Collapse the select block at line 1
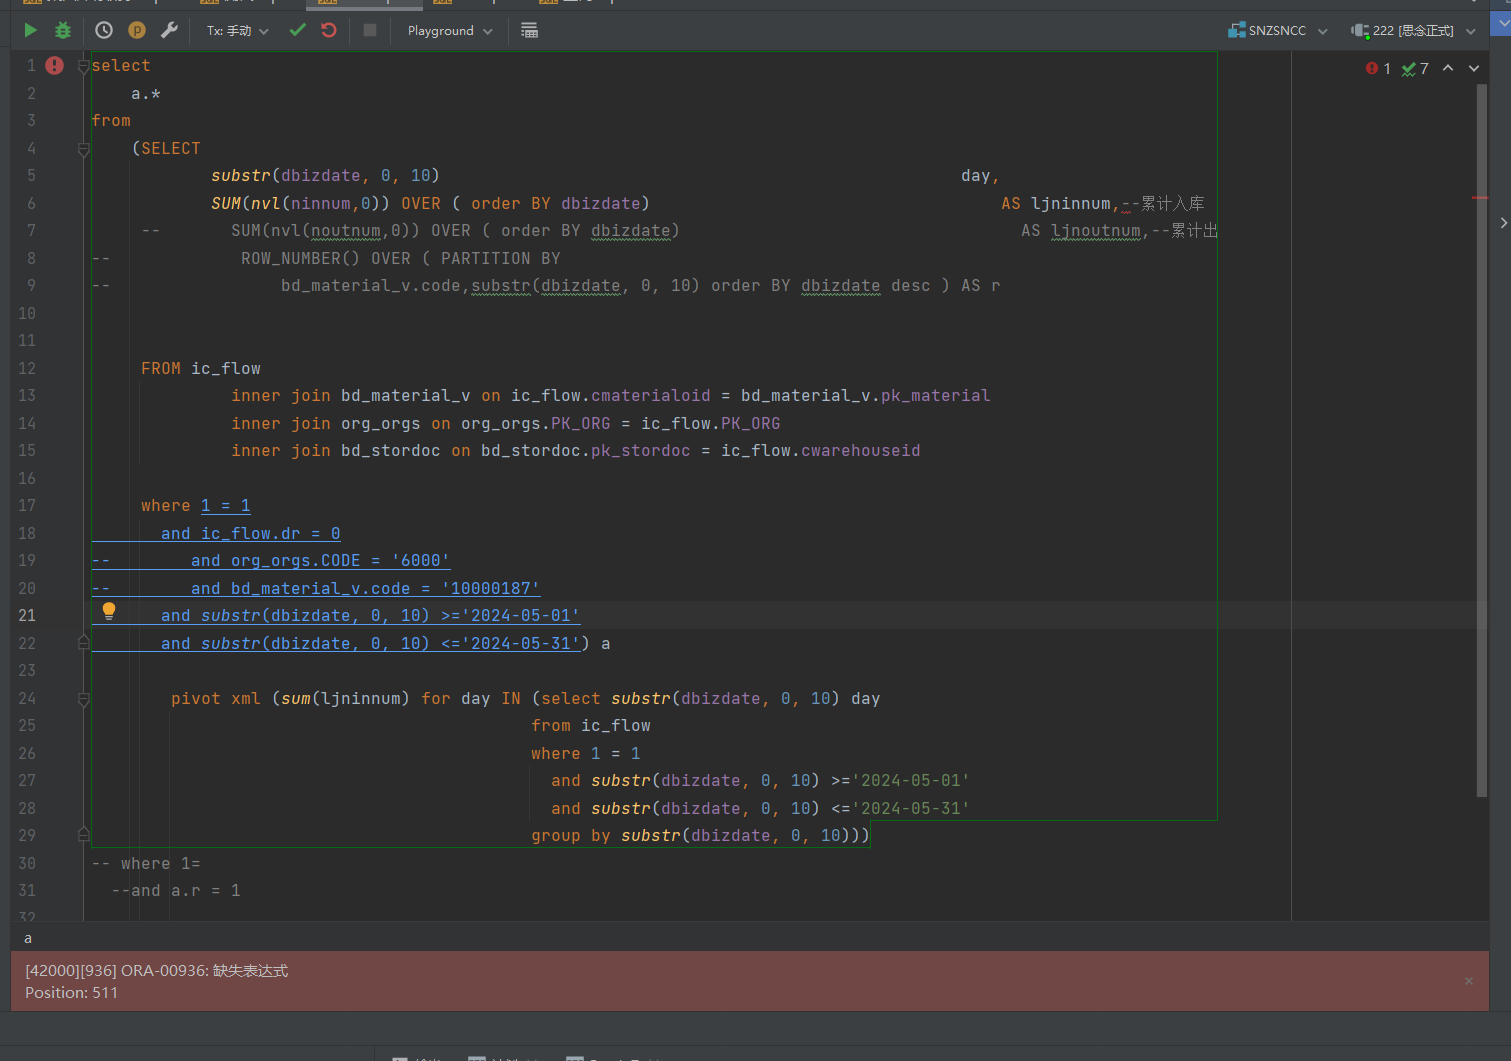Viewport: 1511px width, 1061px height. pos(84,67)
